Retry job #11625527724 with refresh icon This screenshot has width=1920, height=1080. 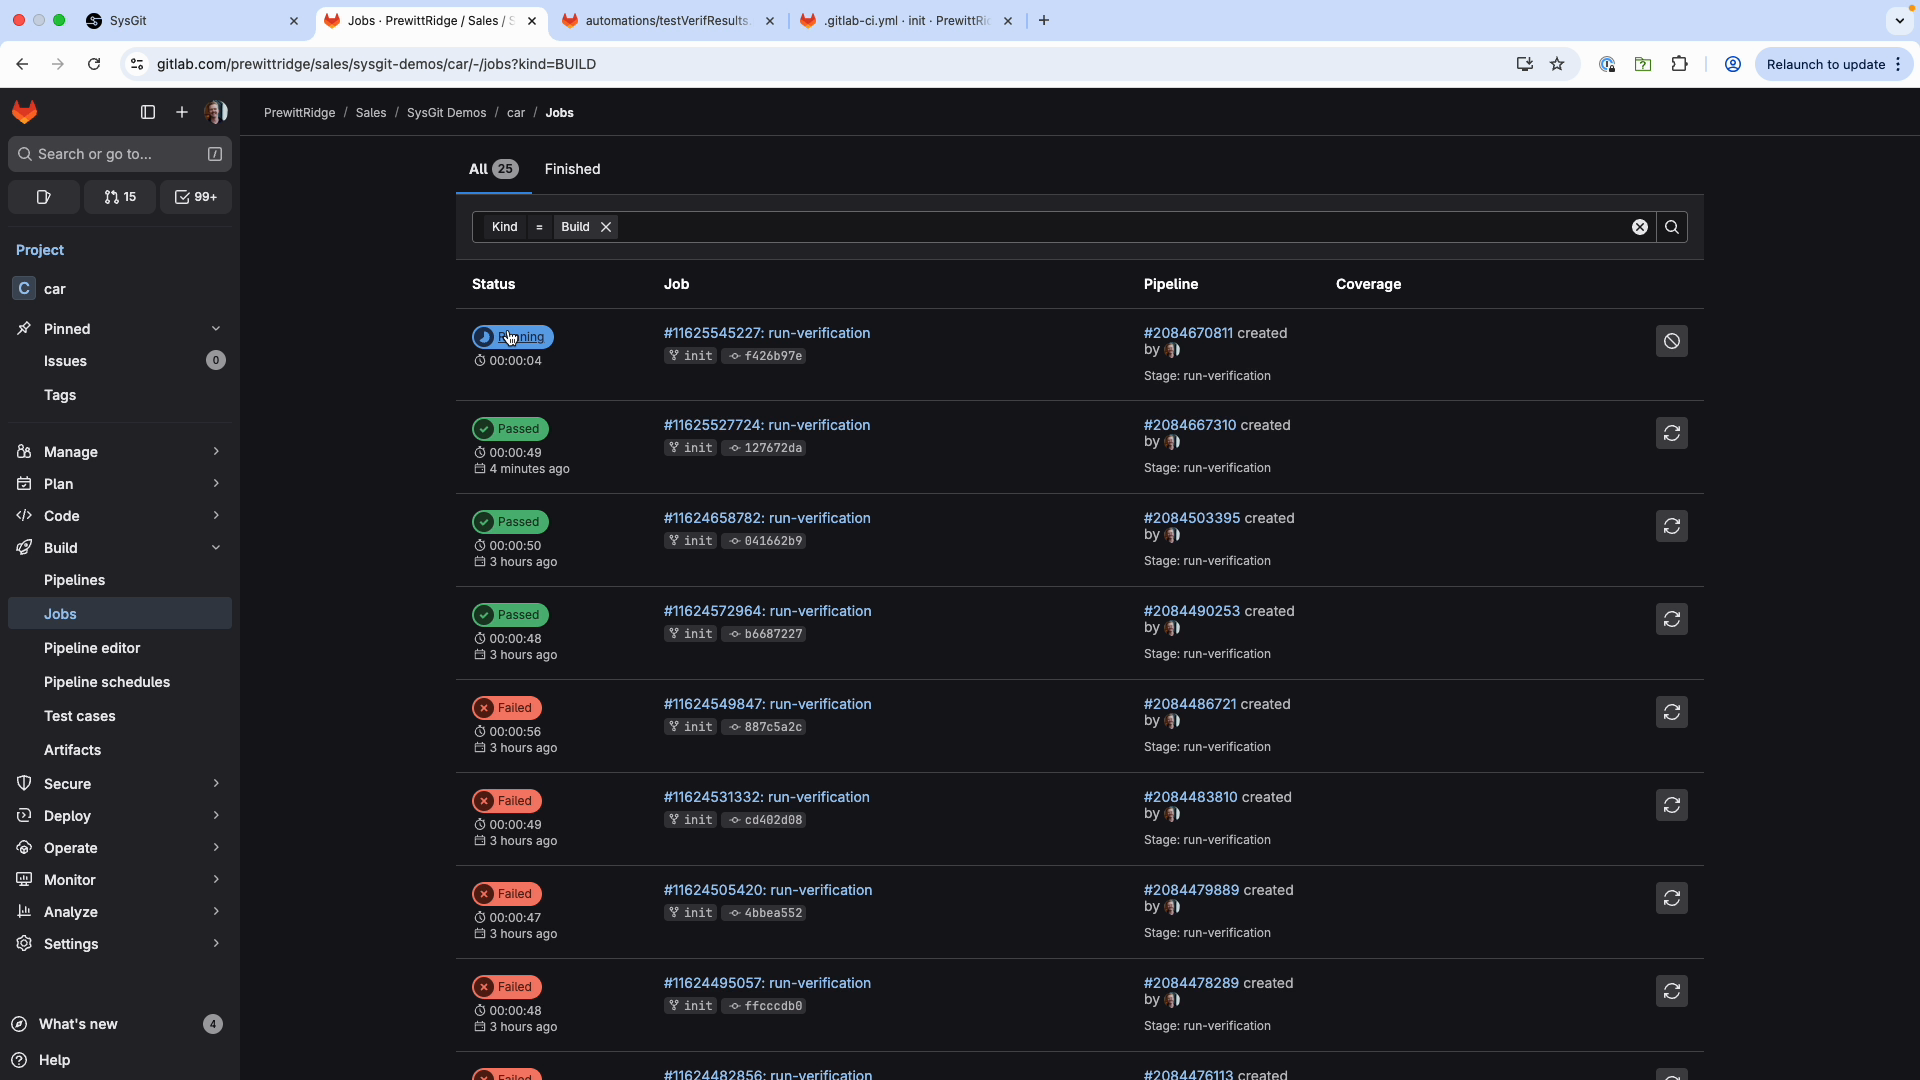tap(1671, 433)
